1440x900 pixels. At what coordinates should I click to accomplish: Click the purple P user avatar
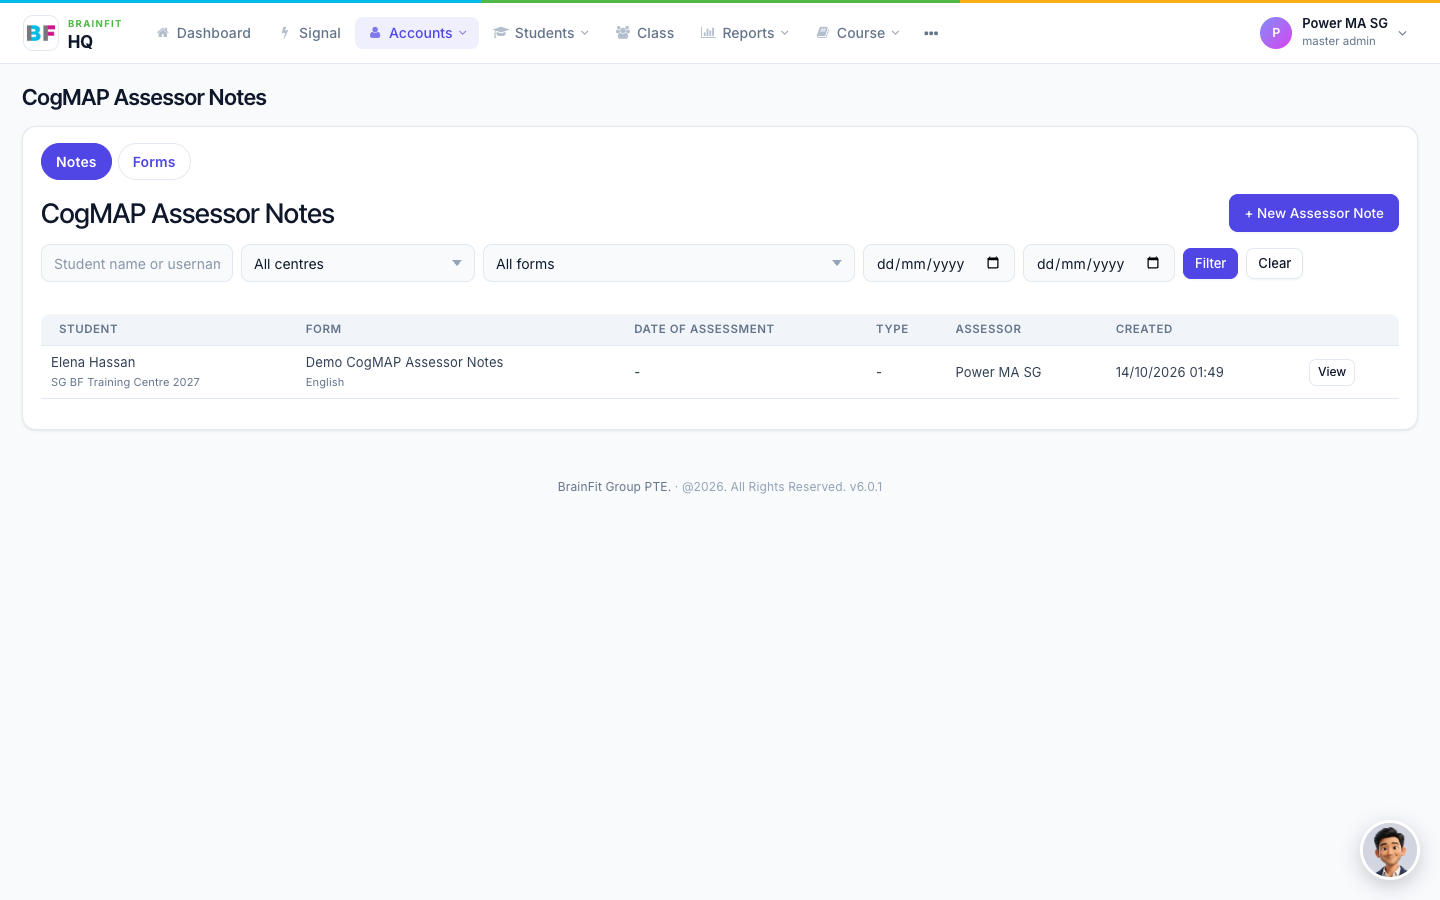point(1276,33)
